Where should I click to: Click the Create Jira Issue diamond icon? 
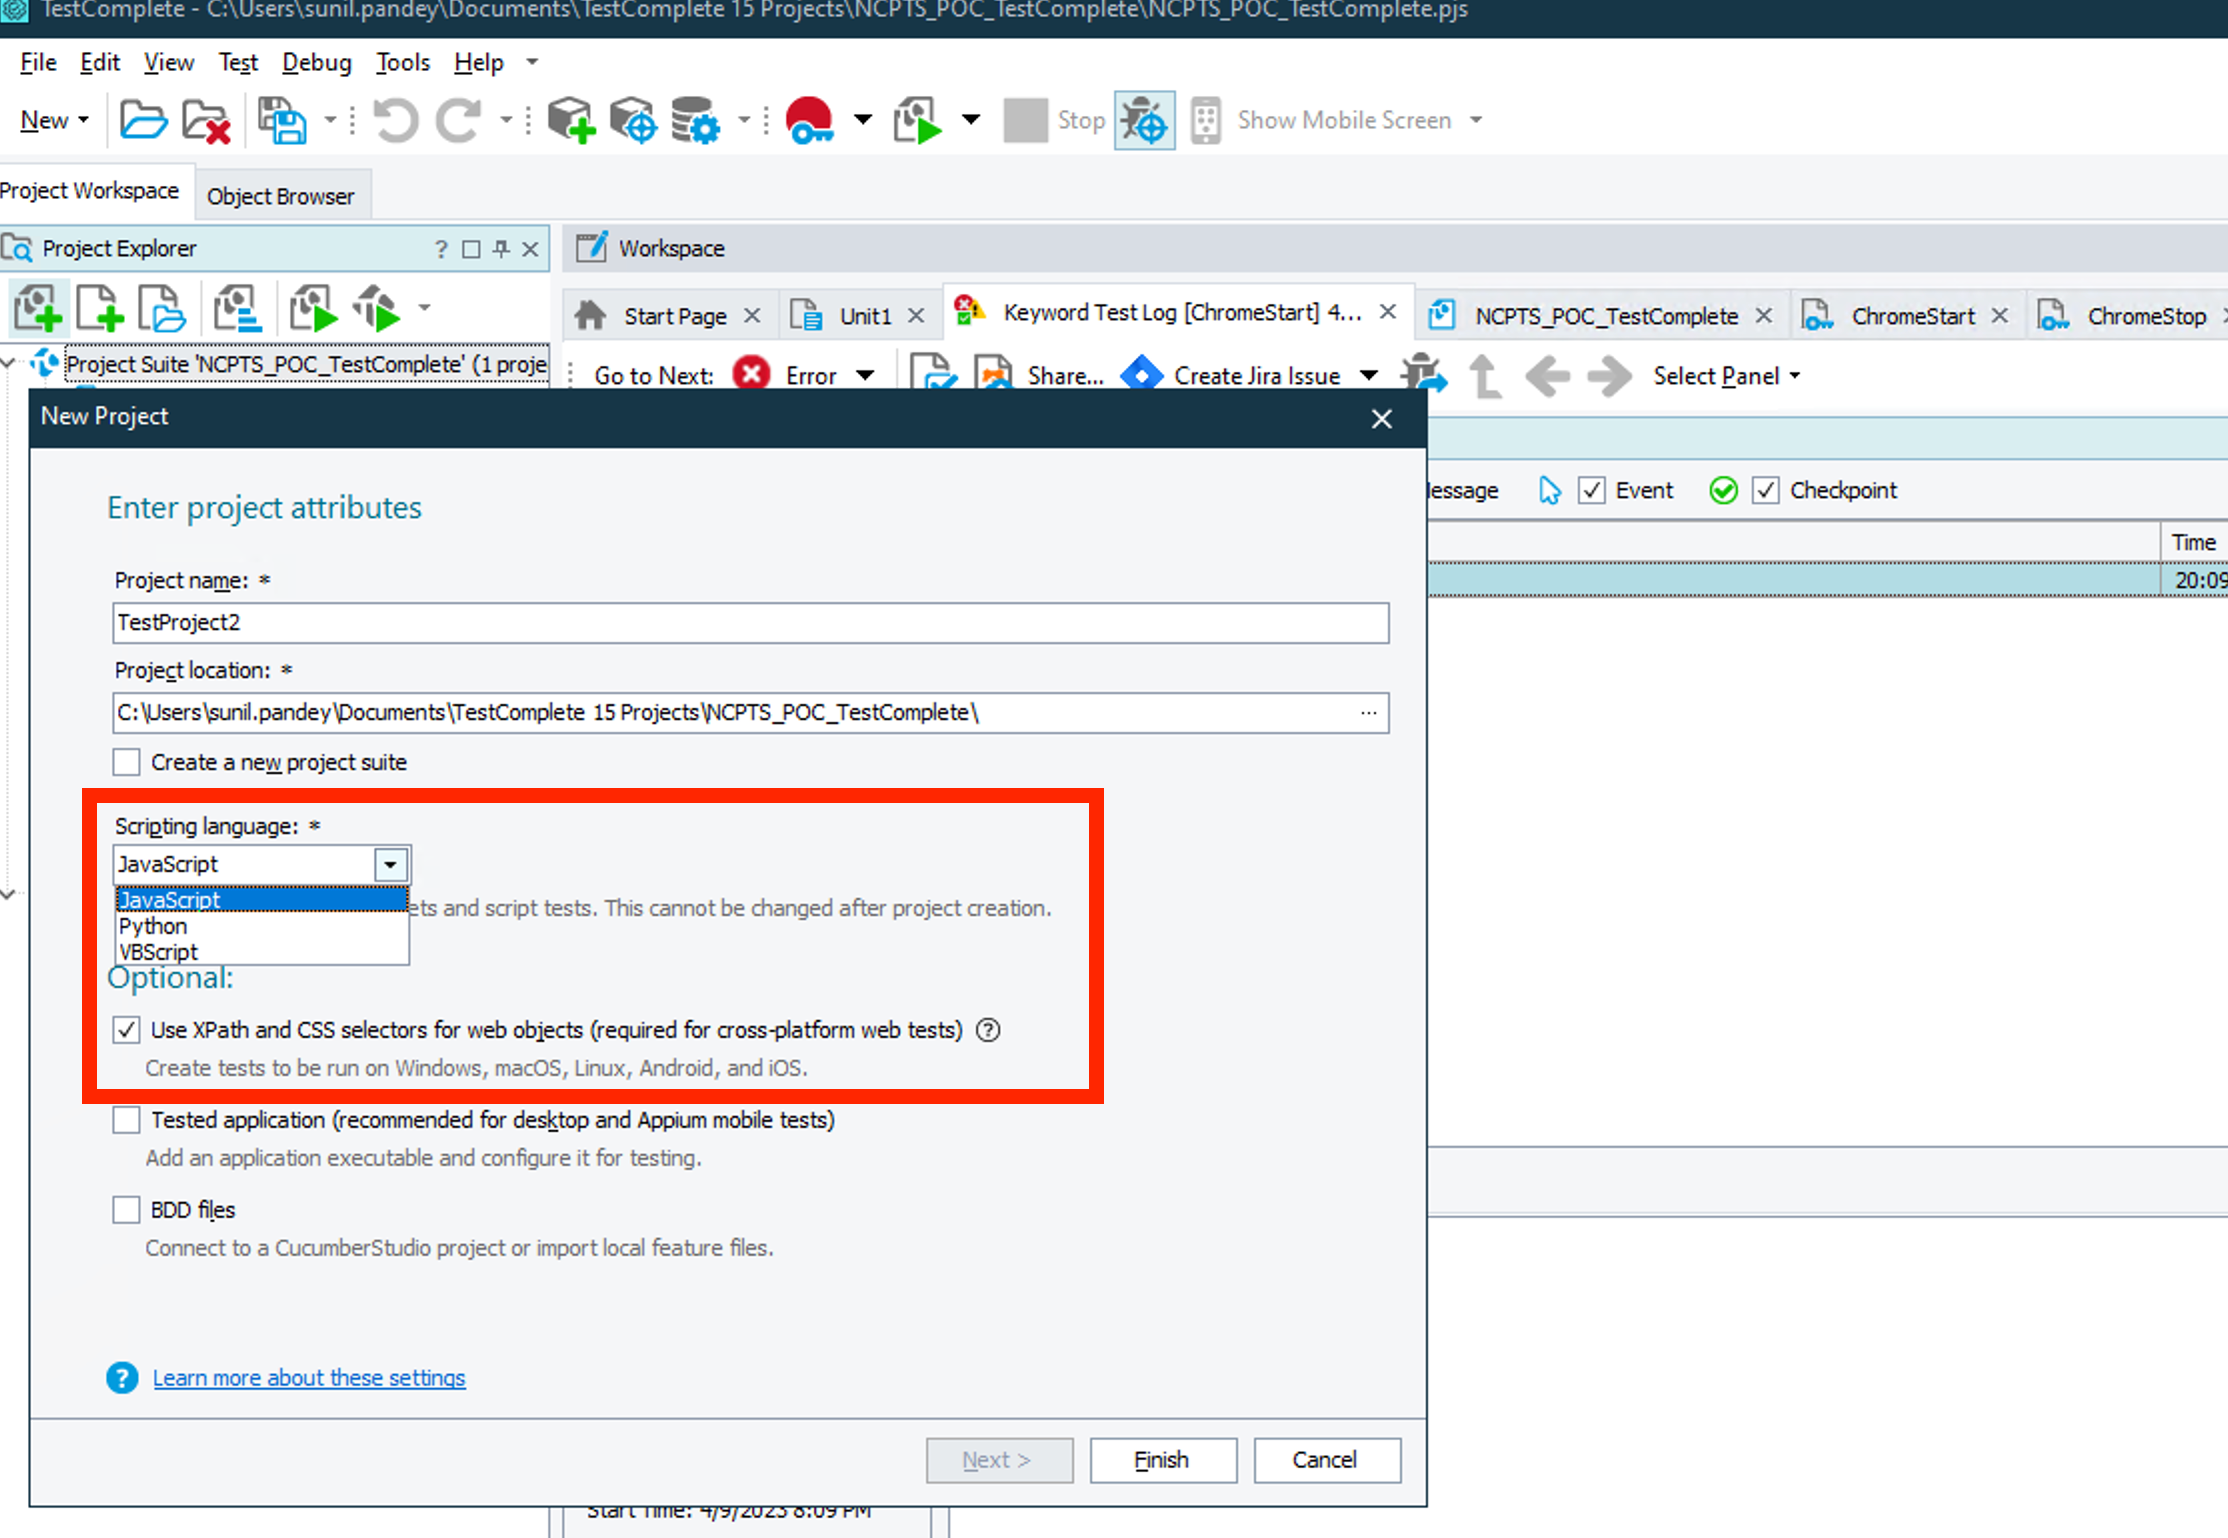tap(1141, 375)
